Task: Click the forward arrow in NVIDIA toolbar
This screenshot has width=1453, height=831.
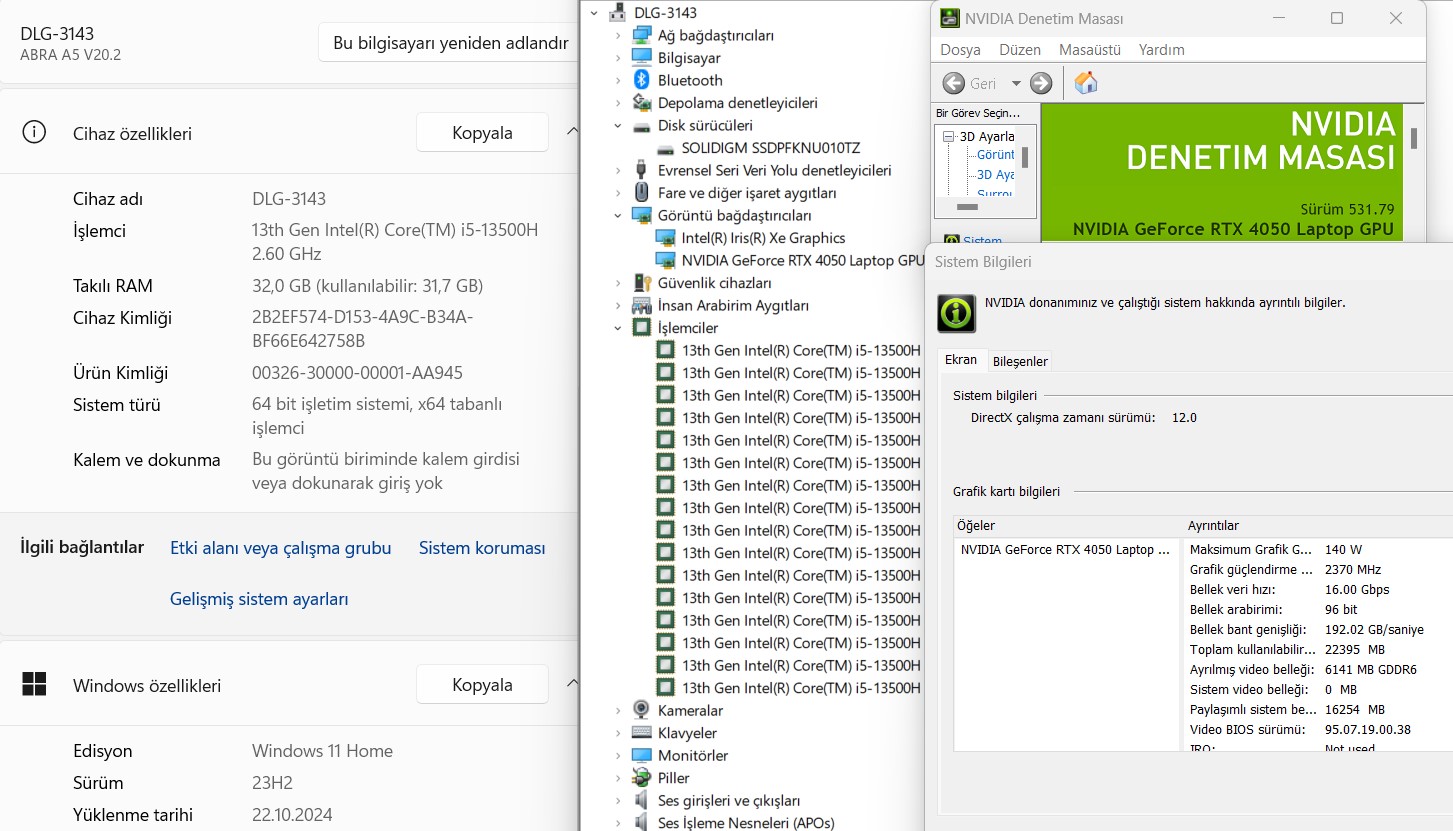Action: click(1041, 83)
